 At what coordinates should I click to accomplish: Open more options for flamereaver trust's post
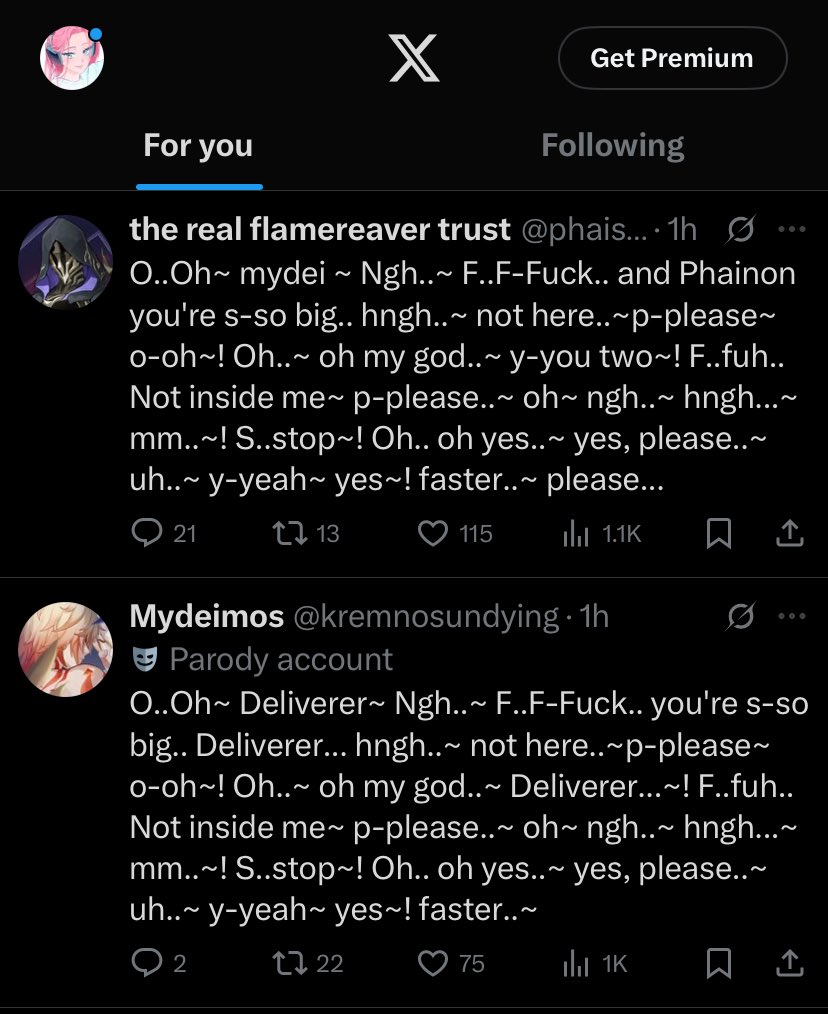(x=791, y=230)
